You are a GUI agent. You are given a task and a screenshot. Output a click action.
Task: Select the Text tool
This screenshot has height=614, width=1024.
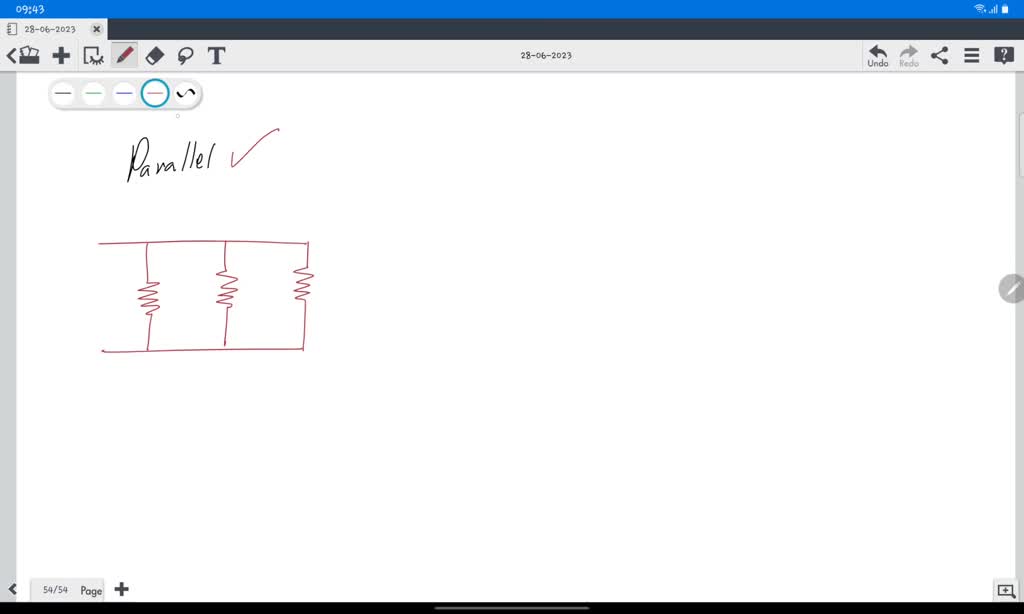(x=216, y=56)
